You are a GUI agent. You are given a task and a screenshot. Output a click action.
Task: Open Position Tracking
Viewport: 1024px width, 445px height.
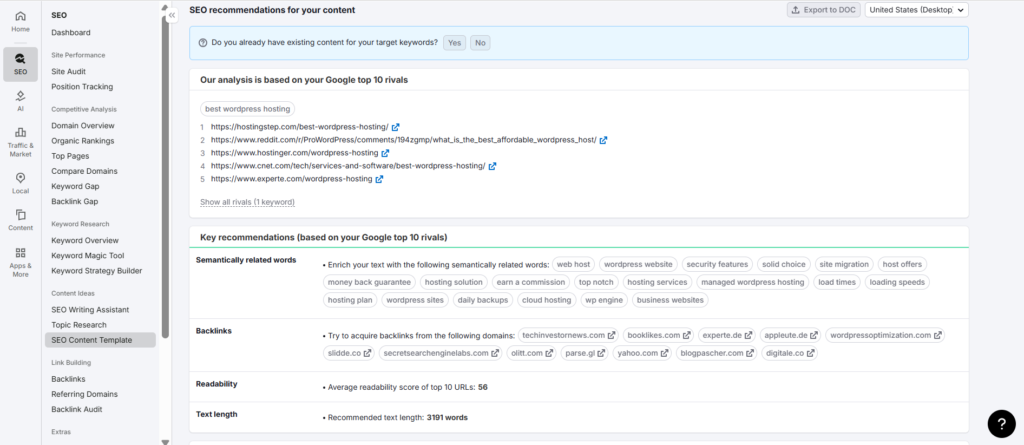(x=82, y=86)
